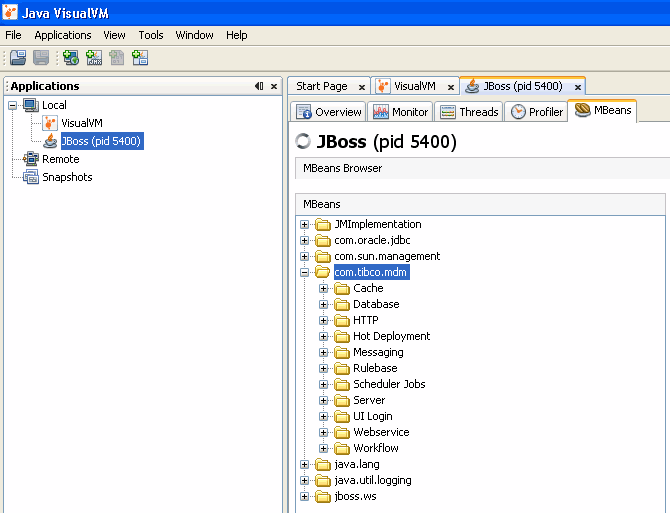Image resolution: width=670 pixels, height=513 pixels.
Task: Select the Webservice tree label
Action: click(381, 432)
